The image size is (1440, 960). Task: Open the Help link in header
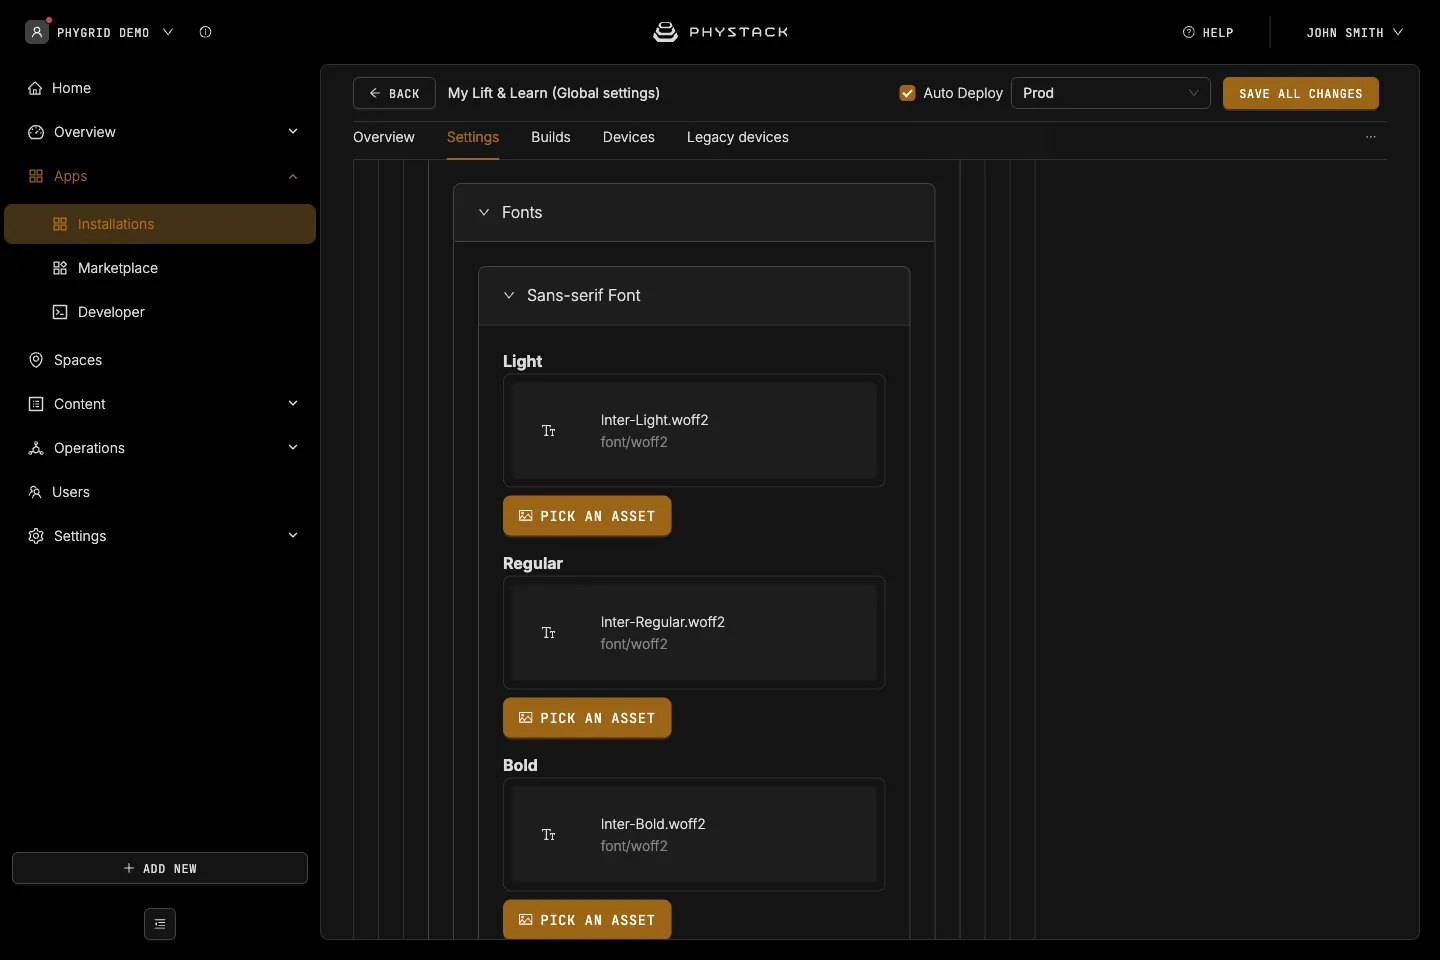pyautogui.click(x=1208, y=32)
